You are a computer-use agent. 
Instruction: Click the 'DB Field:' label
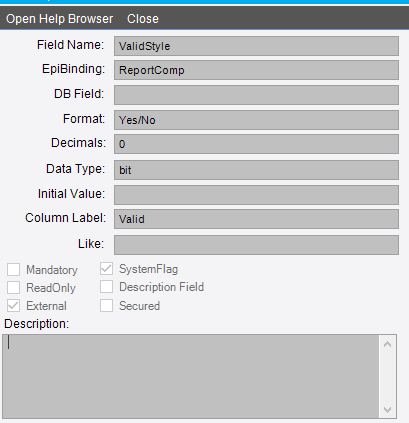point(79,94)
